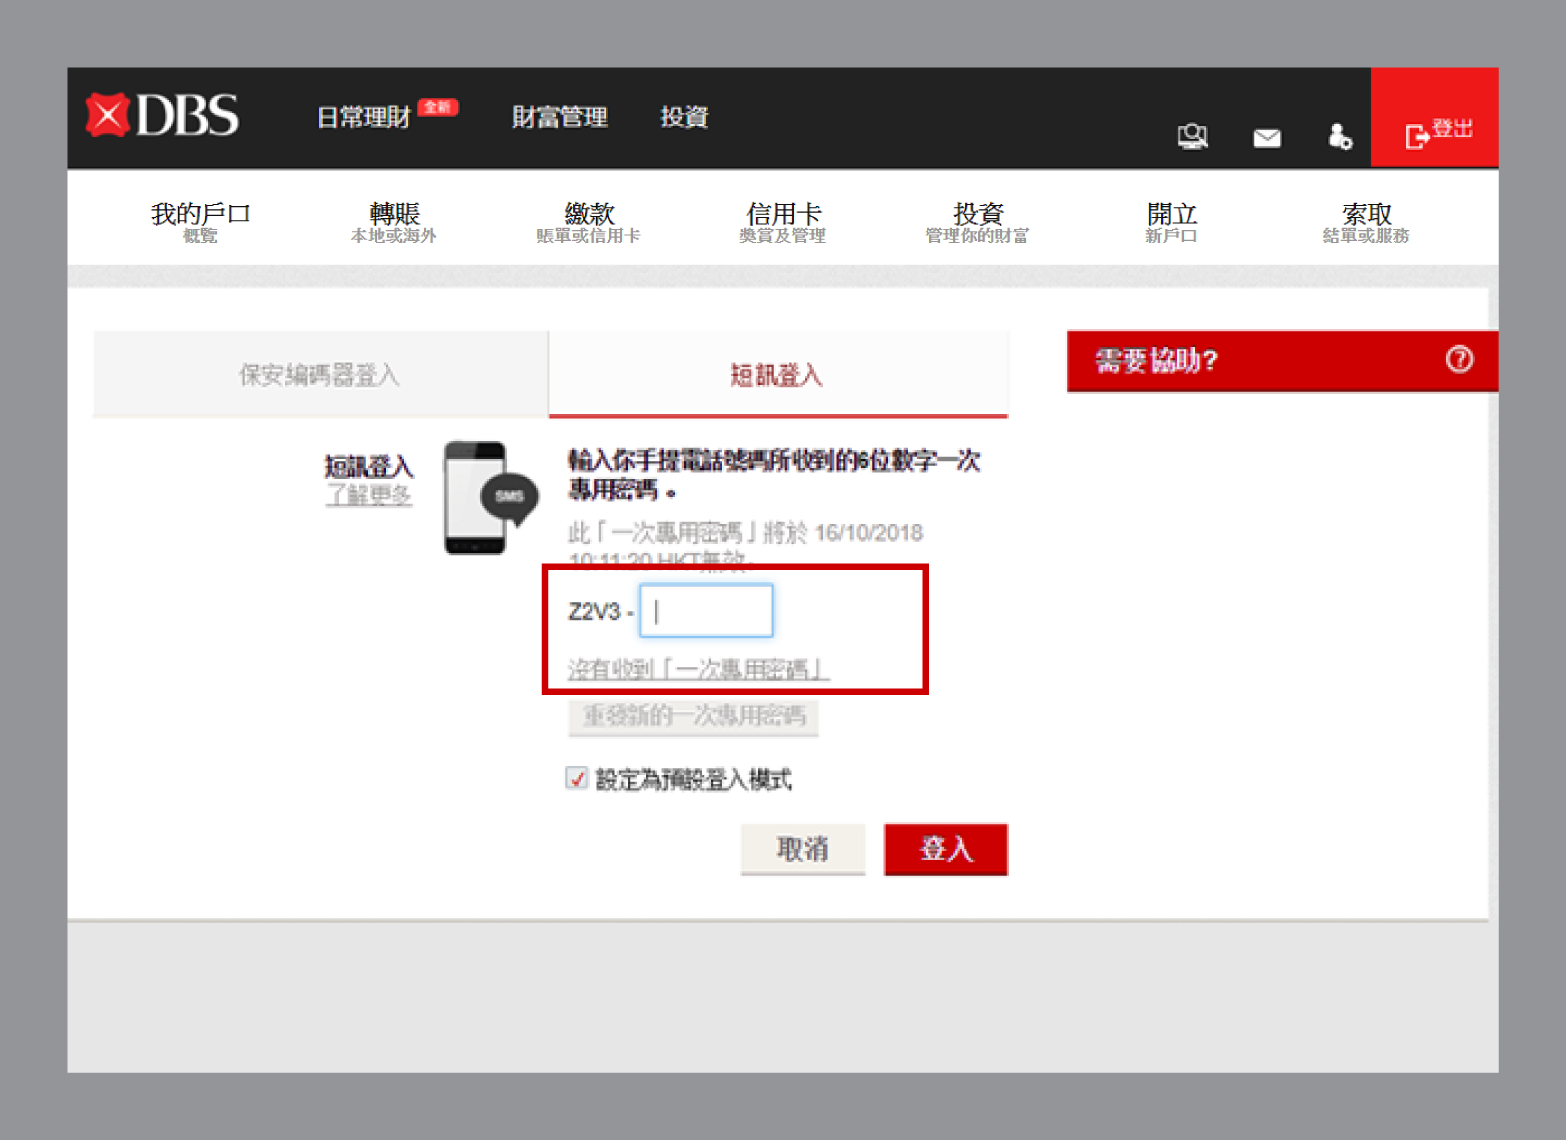Open 轉賬 本地或海外 navigation item
The height and width of the screenshot is (1140, 1566).
[x=394, y=222]
